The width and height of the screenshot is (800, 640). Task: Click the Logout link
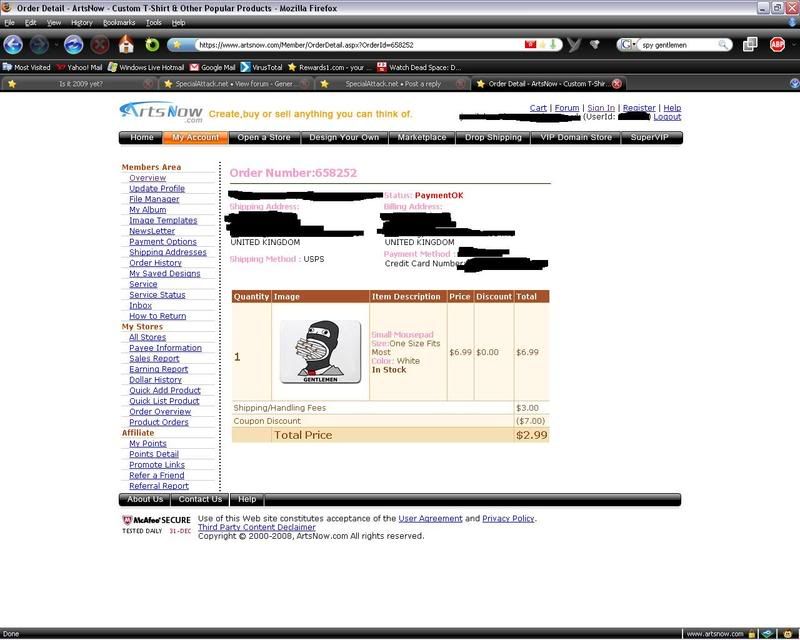coord(667,117)
